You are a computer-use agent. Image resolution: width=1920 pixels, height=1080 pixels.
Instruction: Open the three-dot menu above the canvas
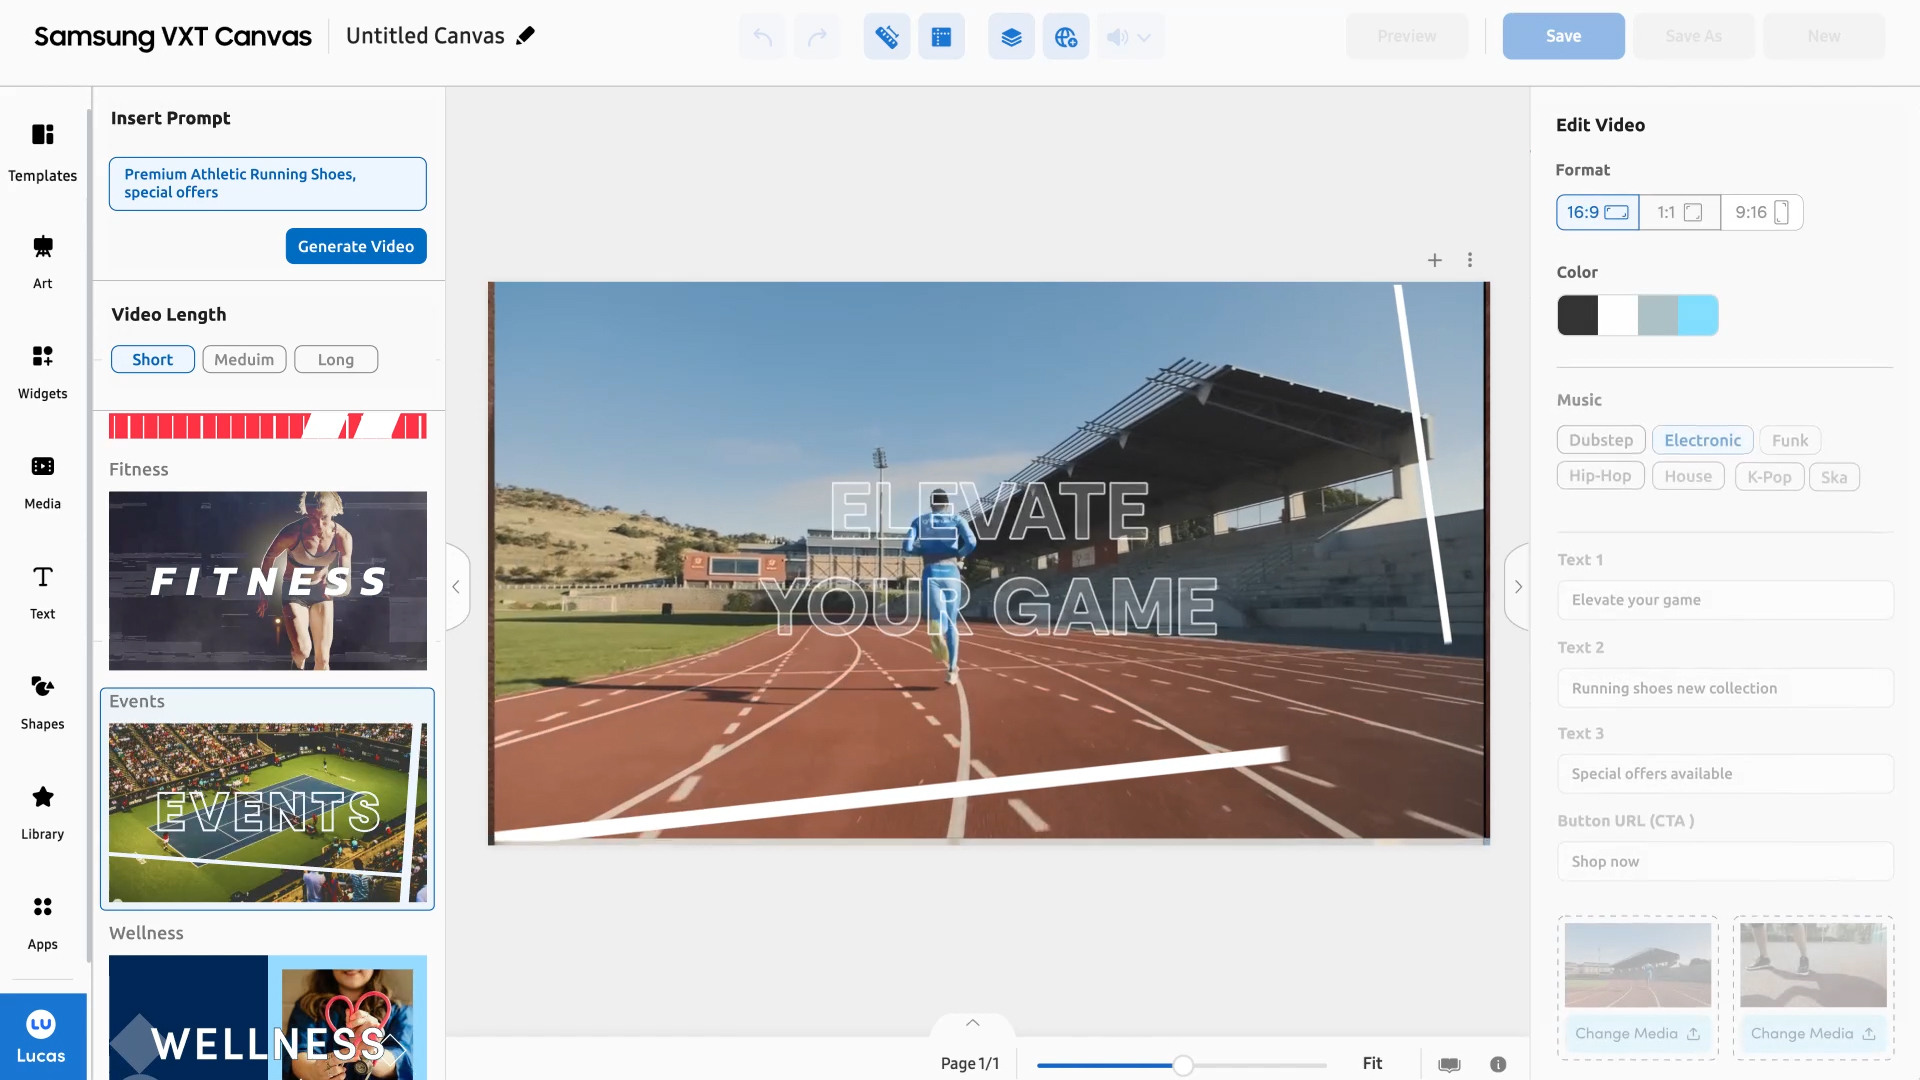(x=1470, y=260)
